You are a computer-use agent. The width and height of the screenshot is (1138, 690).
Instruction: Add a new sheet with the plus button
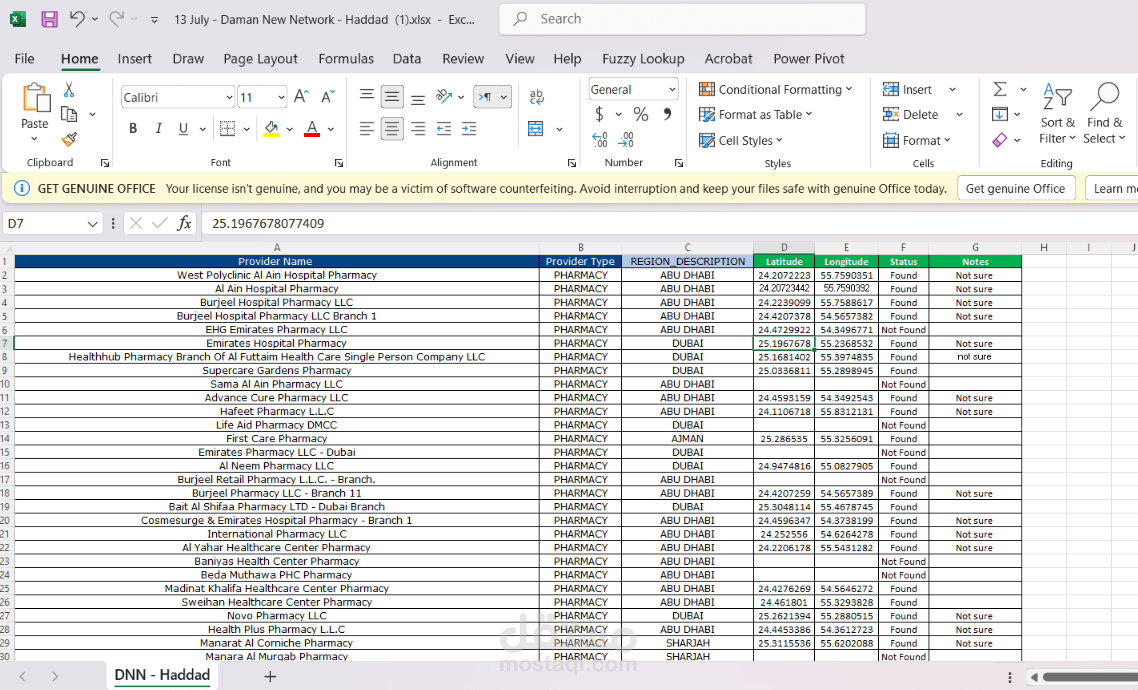[x=270, y=676]
